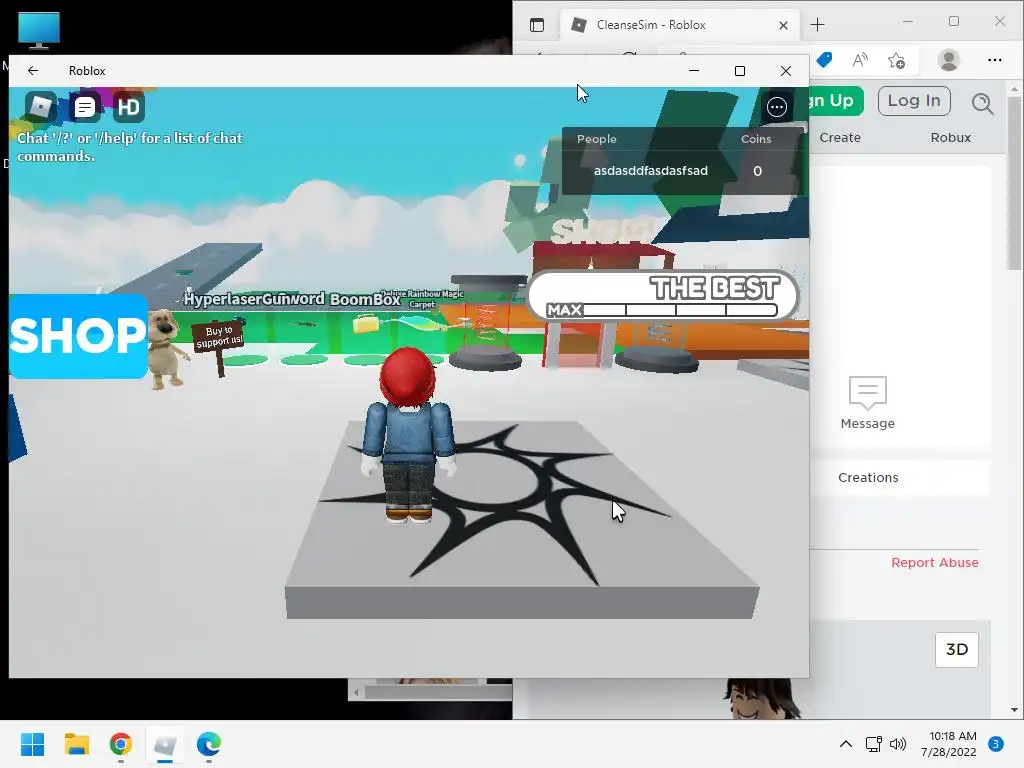Open the Windows Start menu

point(33,744)
